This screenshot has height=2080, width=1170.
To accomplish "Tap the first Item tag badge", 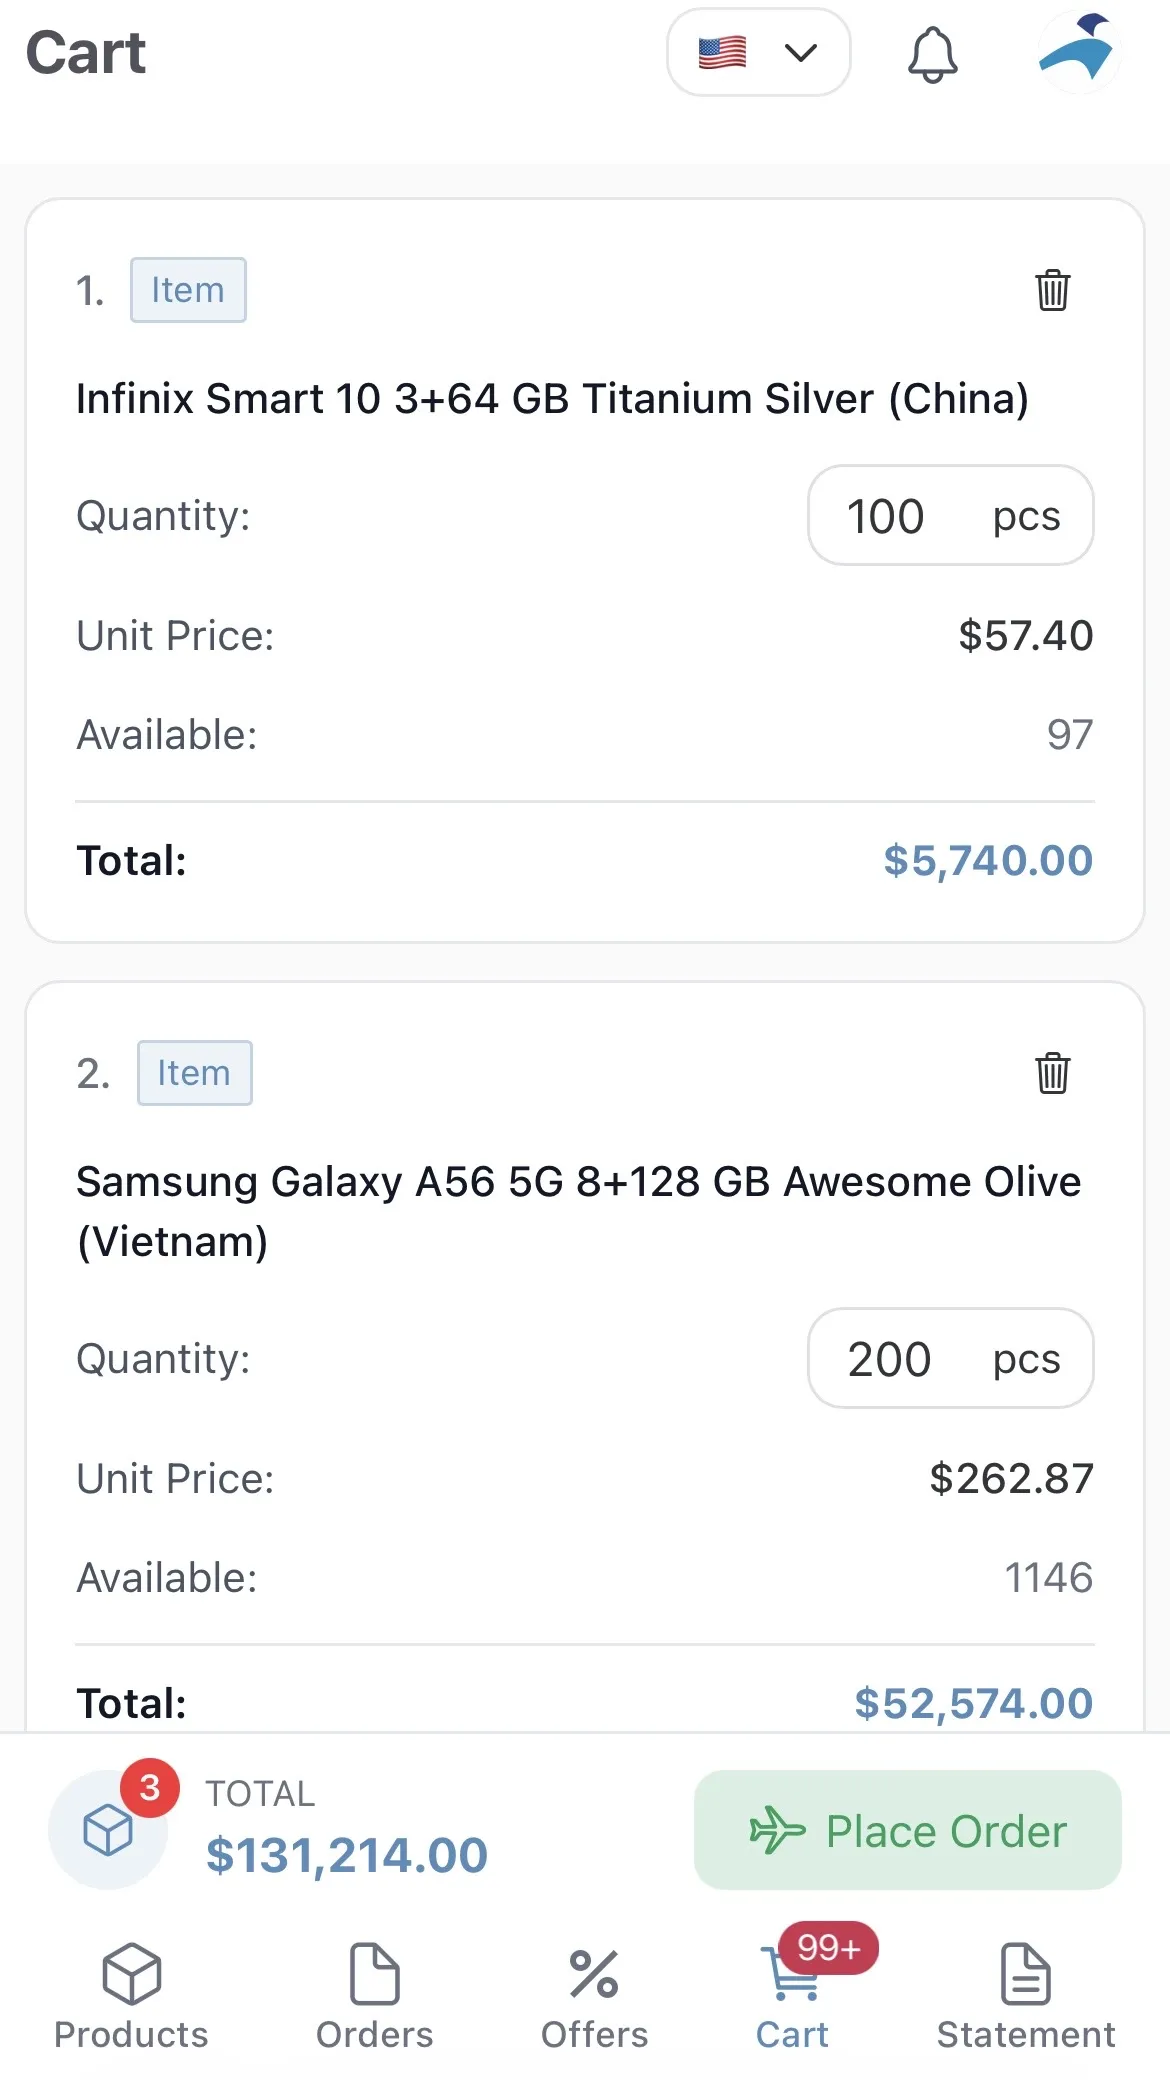I will coord(188,290).
